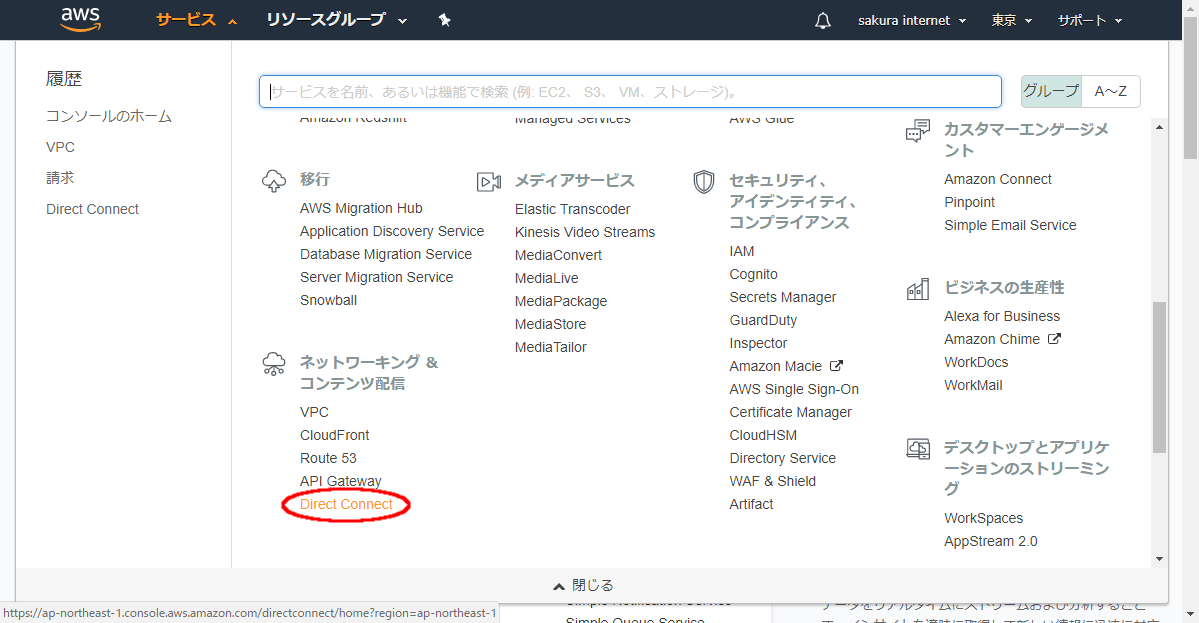Open the 東京 region dropdown

[1012, 20]
